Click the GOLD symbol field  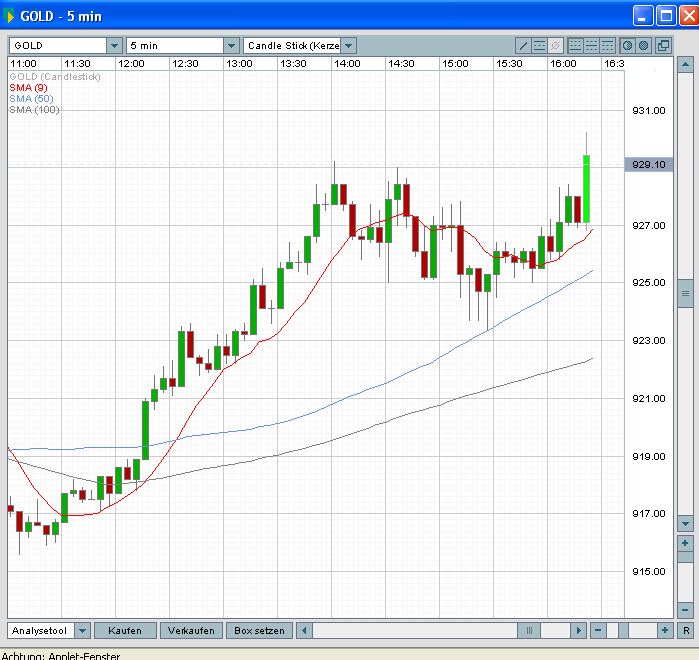tap(58, 45)
